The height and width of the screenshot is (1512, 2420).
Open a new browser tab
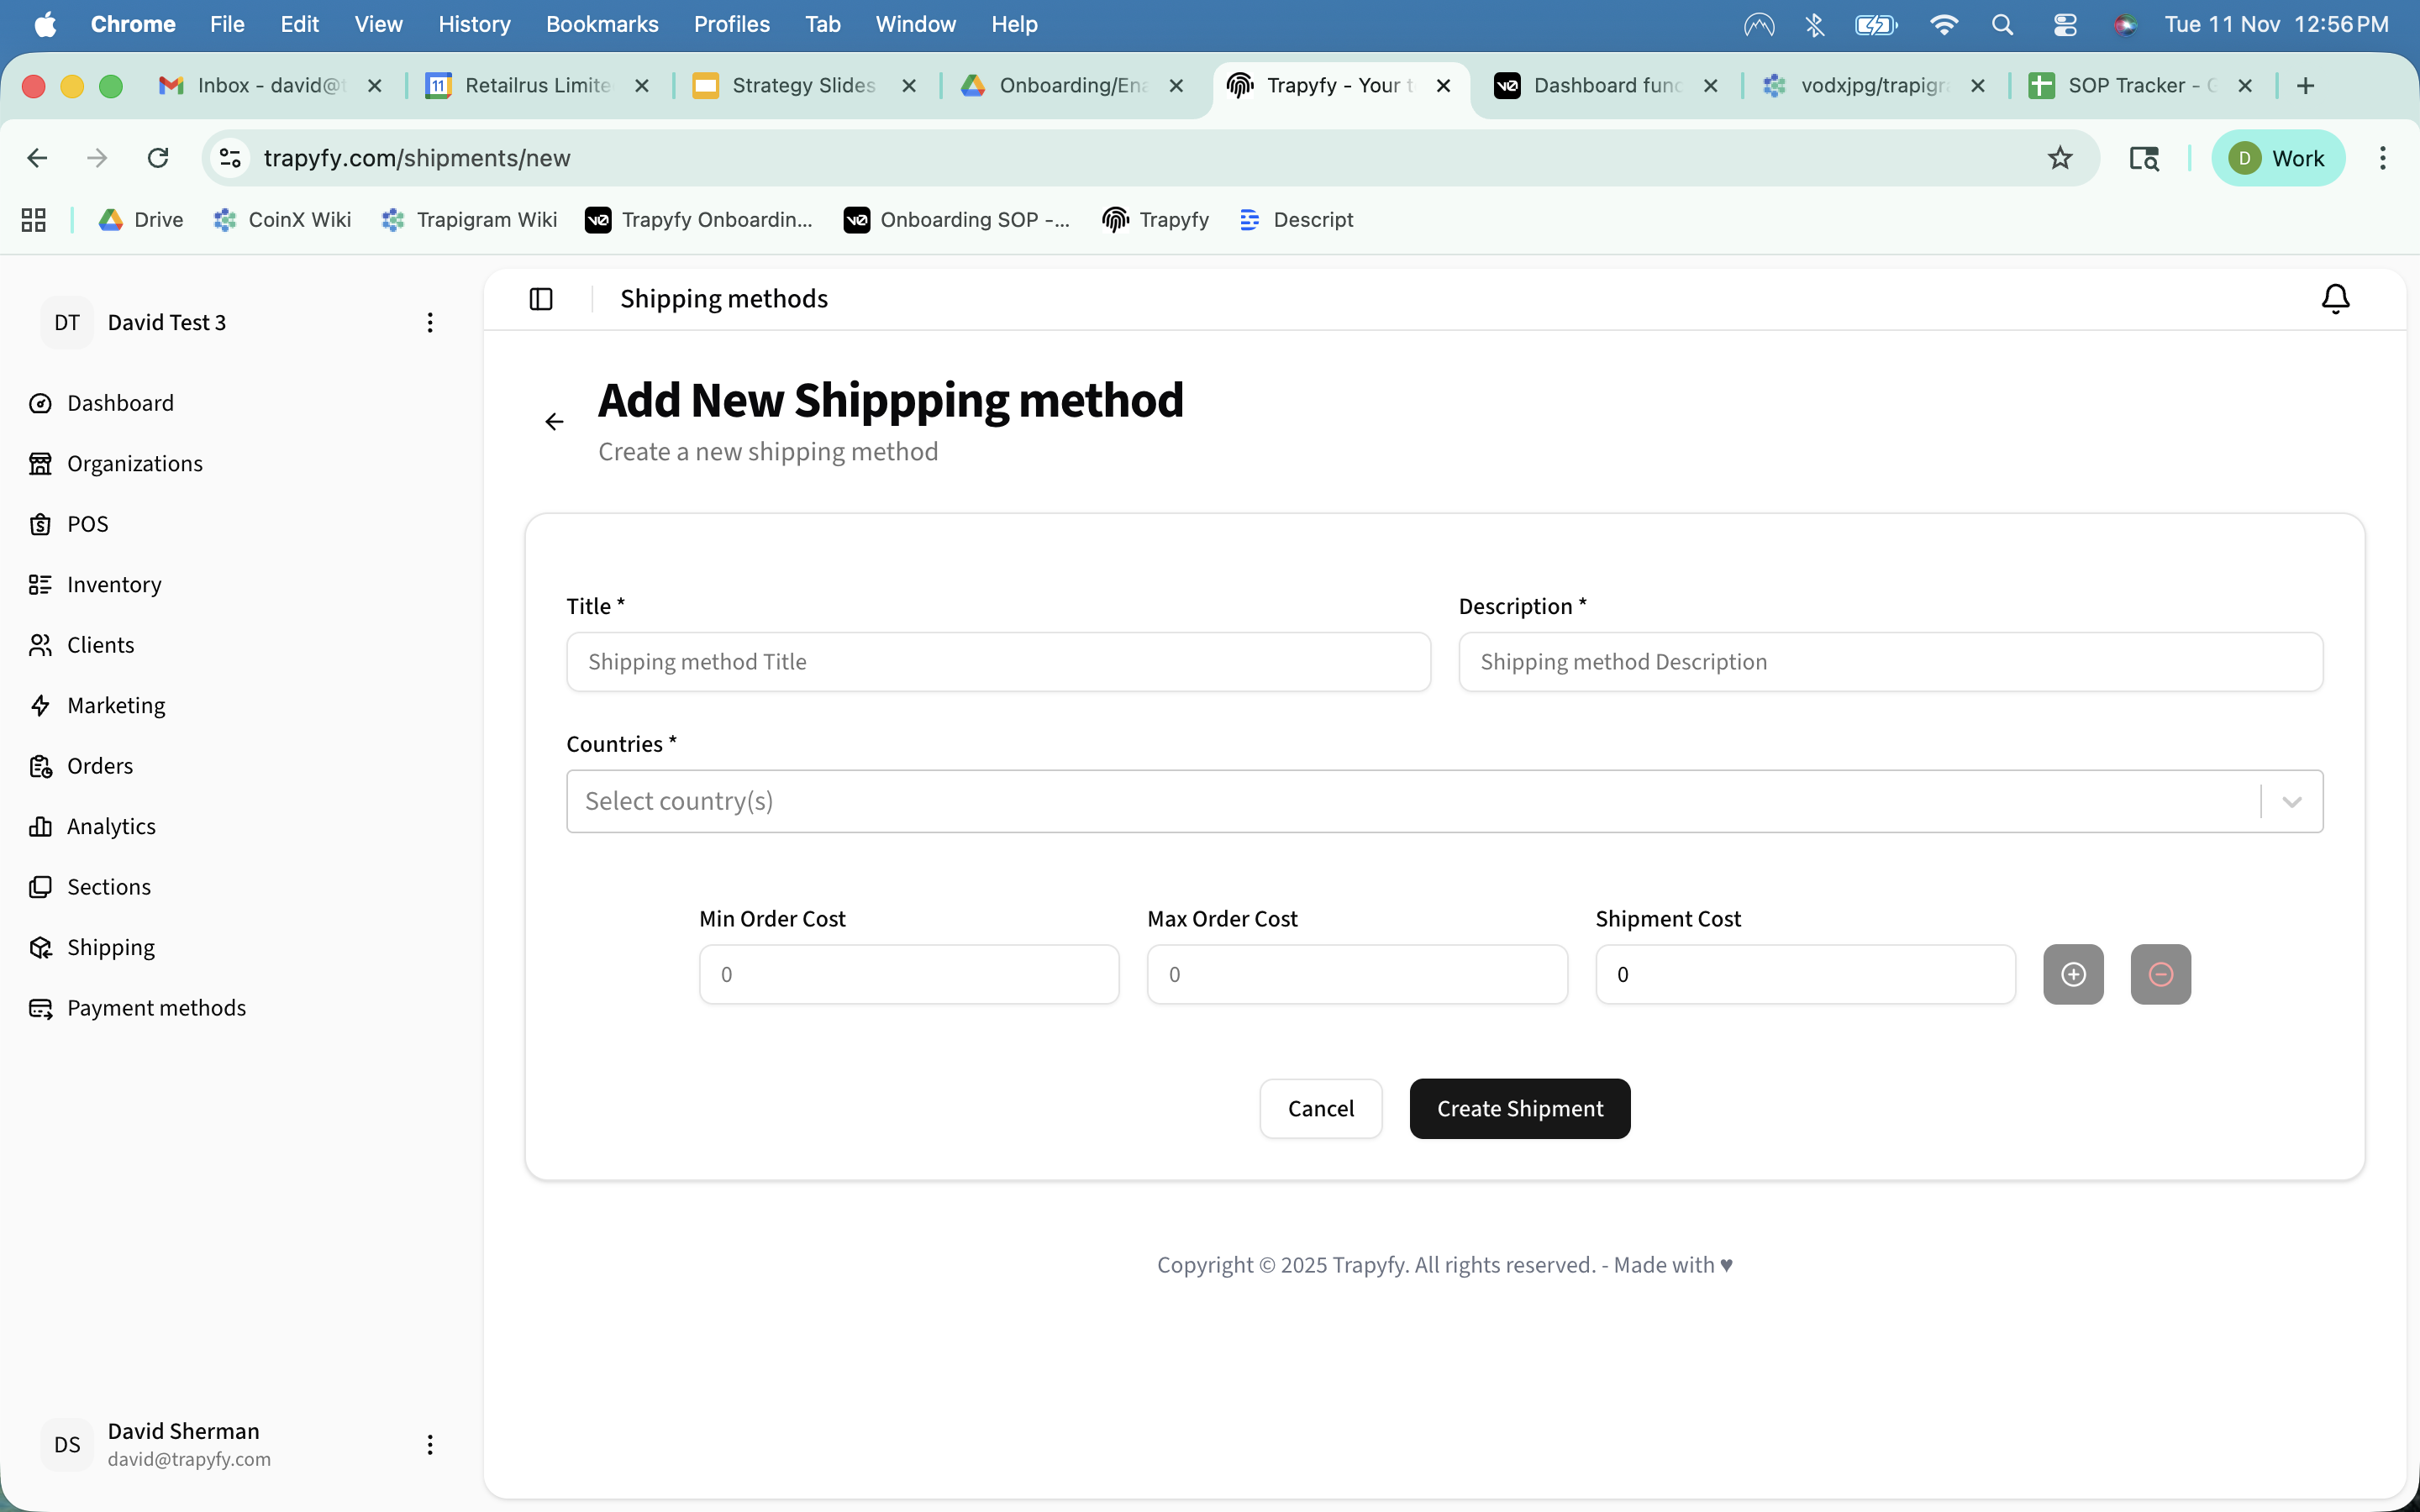click(x=2305, y=86)
